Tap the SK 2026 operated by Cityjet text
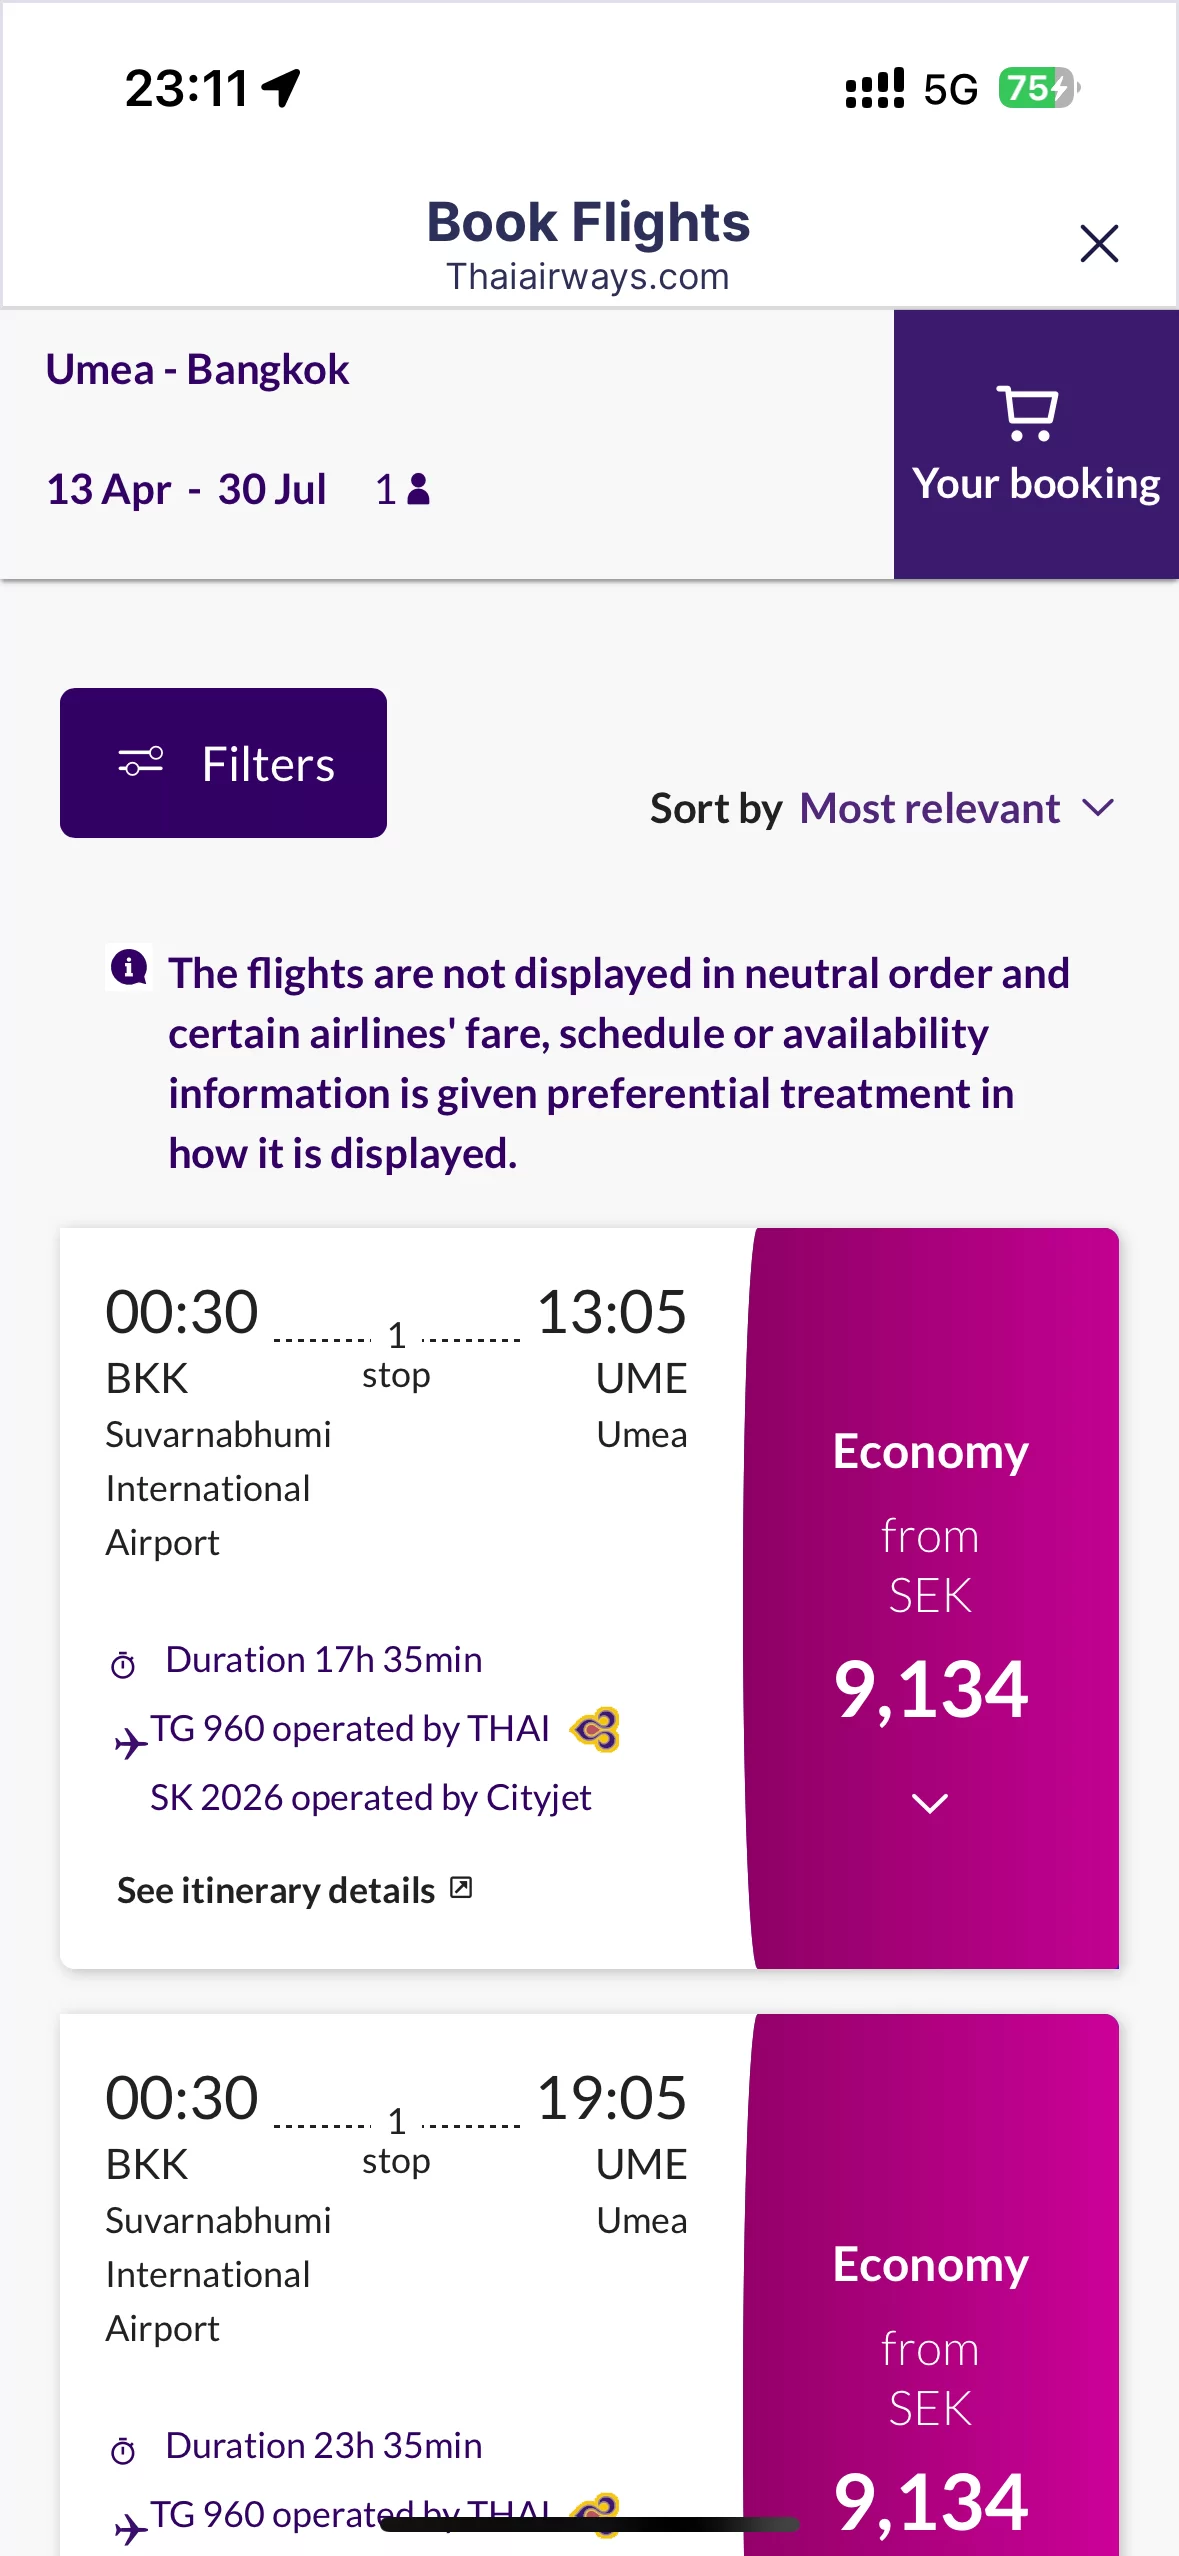Viewport: 1179px width, 2556px height. tap(370, 1798)
